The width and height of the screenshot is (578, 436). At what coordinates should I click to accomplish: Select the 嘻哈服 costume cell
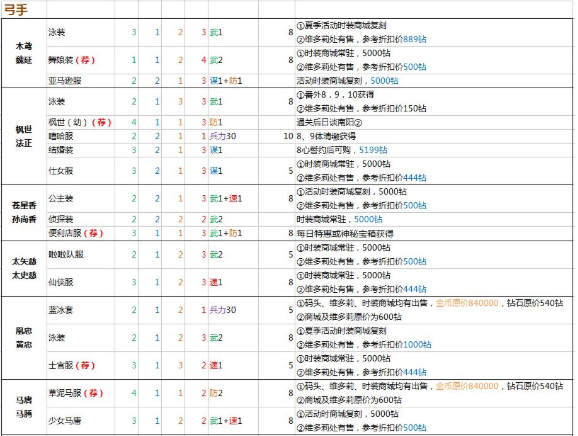(x=80, y=136)
